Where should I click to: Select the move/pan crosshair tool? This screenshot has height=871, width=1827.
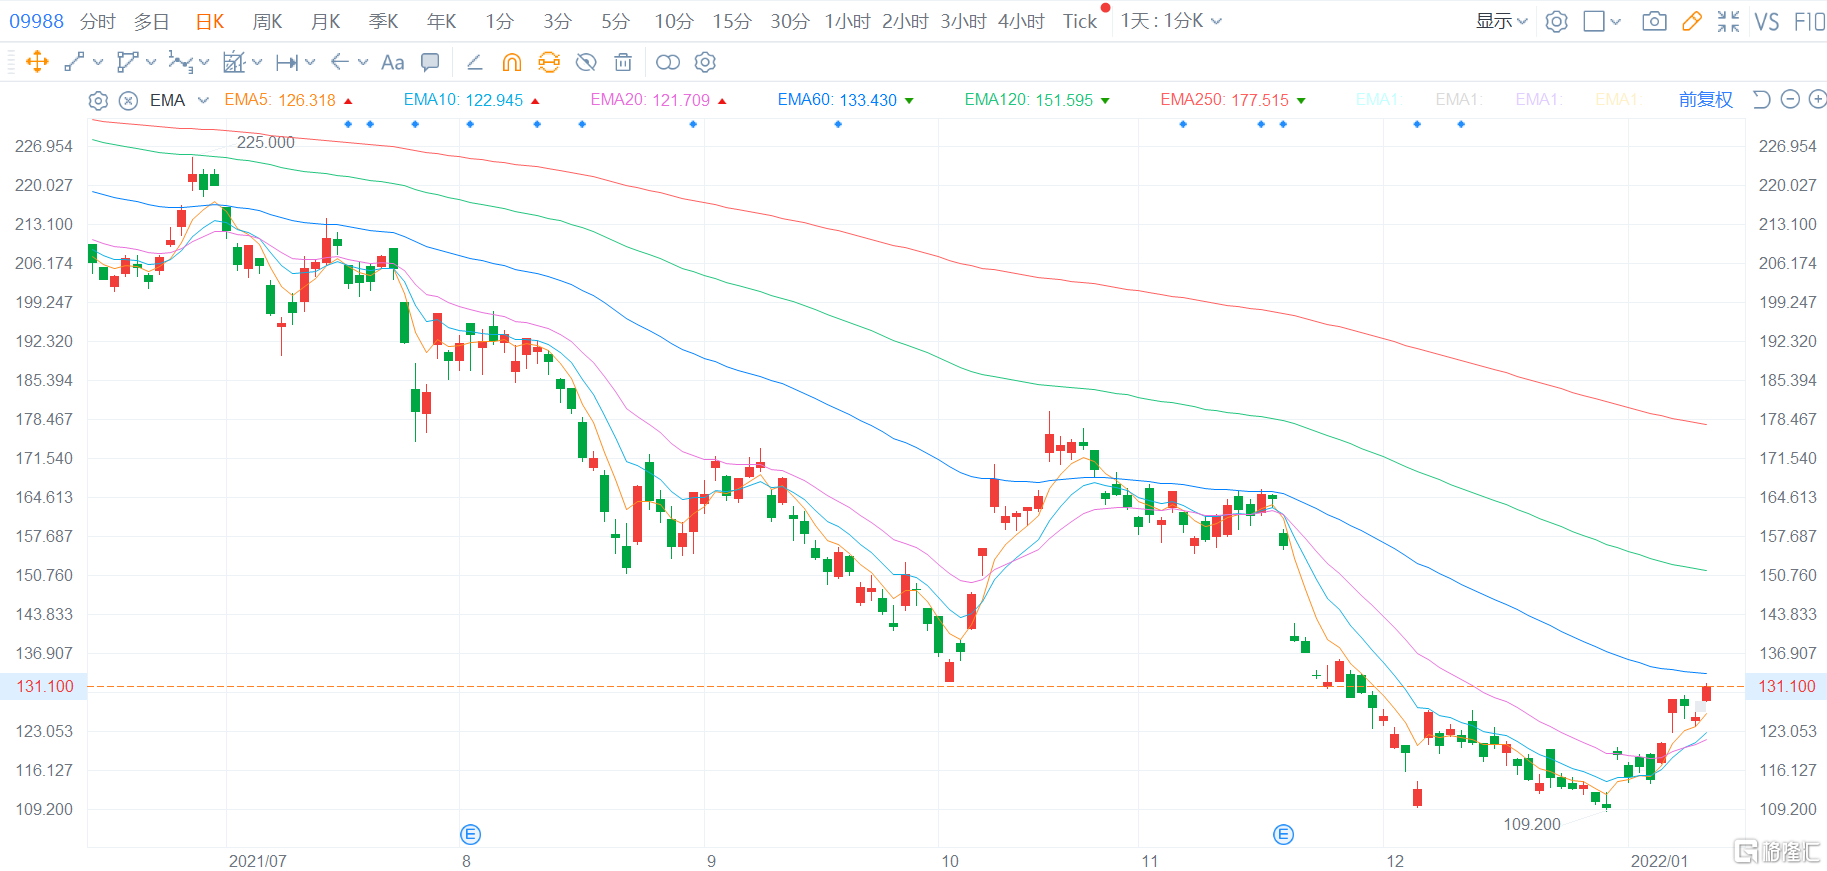pos(37,62)
